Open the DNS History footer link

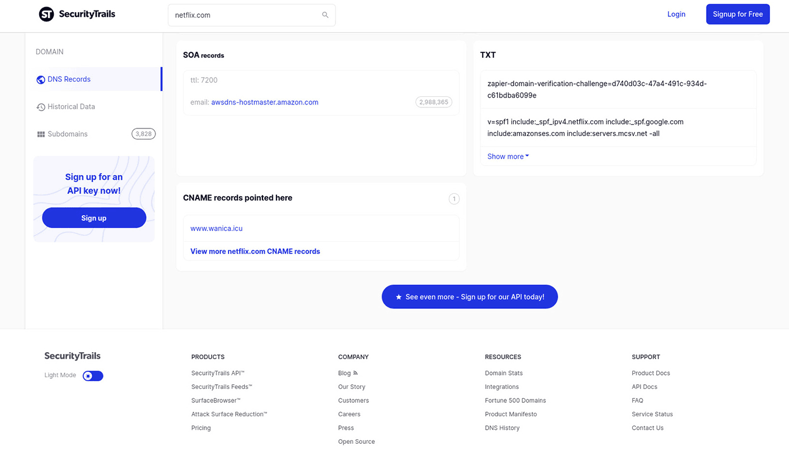click(502, 428)
